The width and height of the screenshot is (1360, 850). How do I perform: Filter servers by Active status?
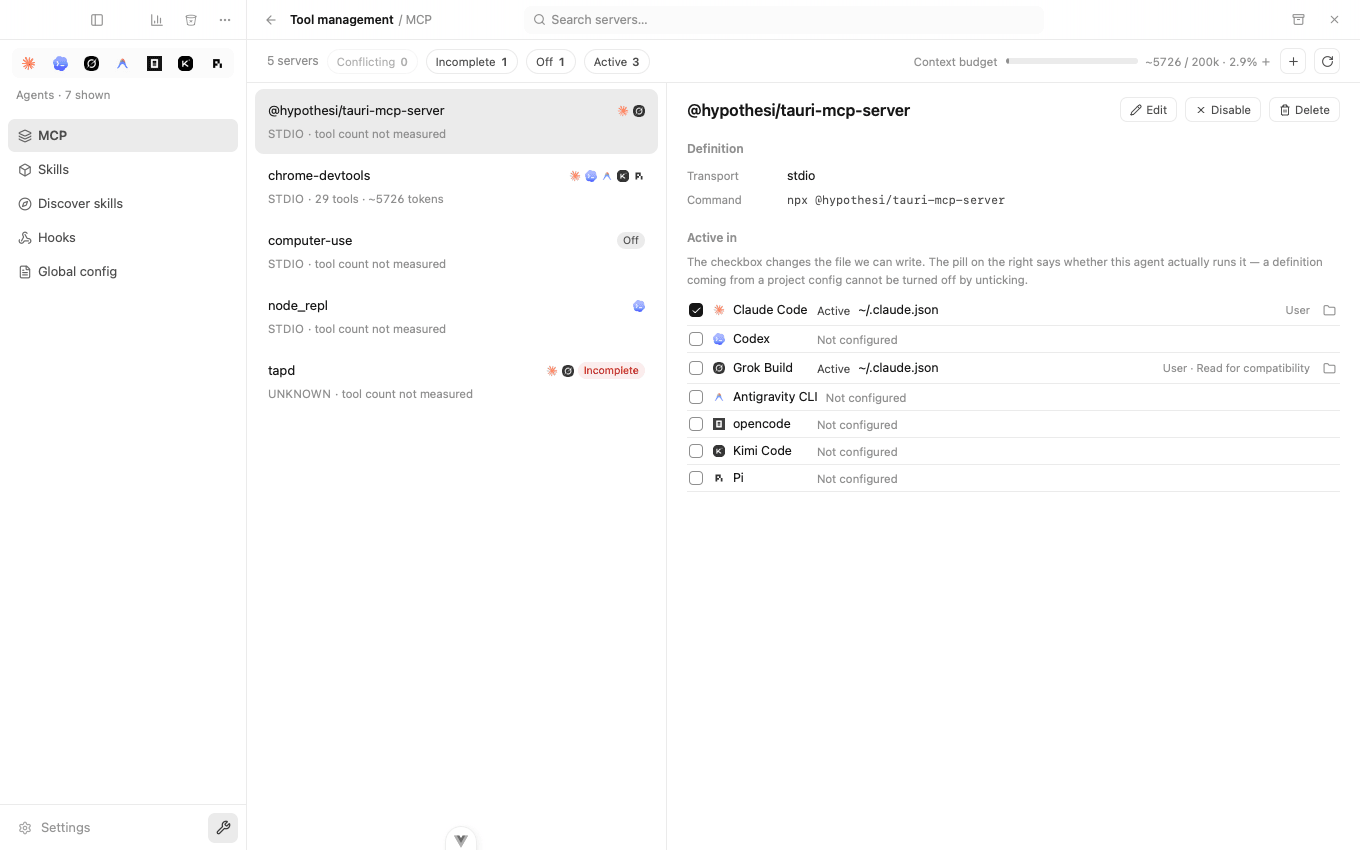[x=617, y=62]
